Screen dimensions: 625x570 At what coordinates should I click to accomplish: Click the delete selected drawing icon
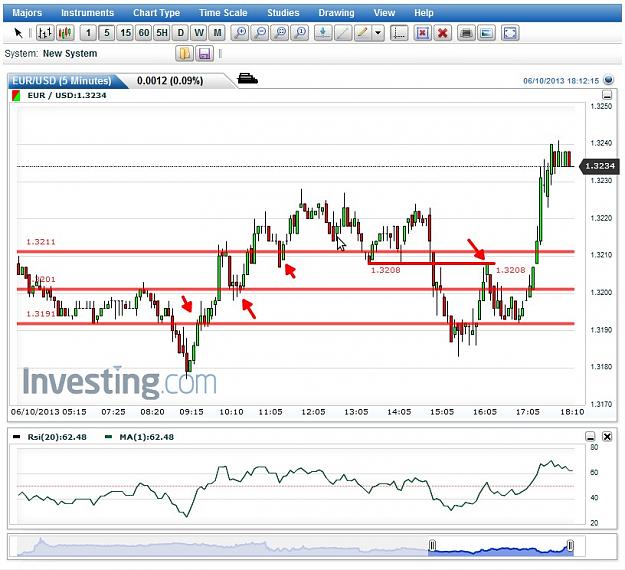click(423, 33)
